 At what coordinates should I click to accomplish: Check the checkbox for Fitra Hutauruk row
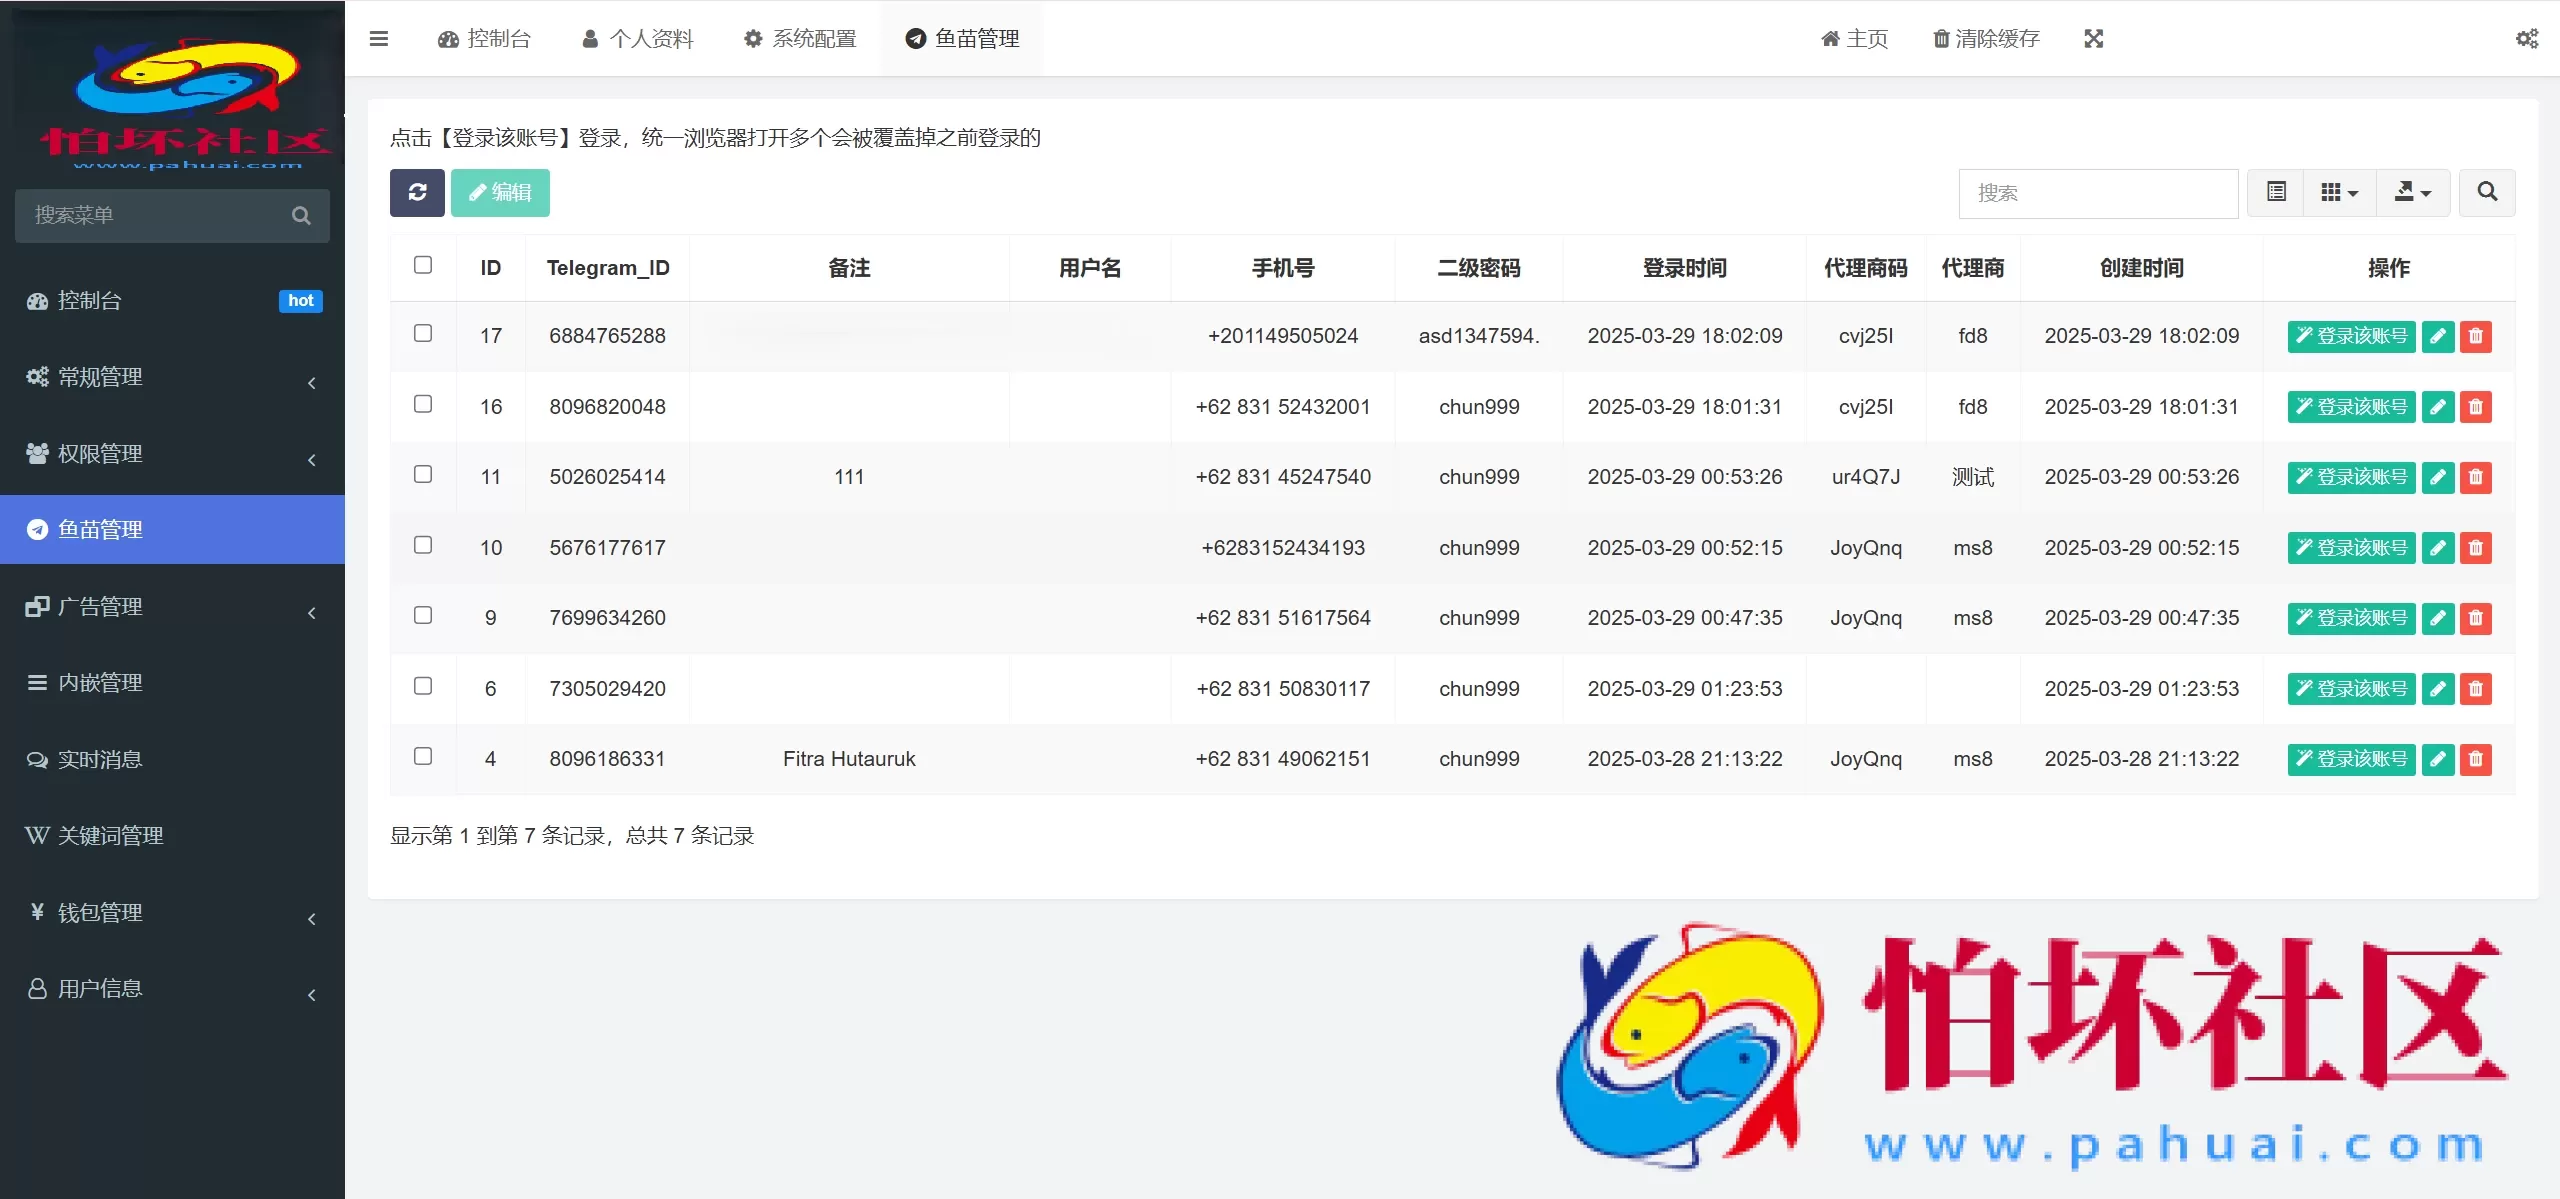point(424,757)
